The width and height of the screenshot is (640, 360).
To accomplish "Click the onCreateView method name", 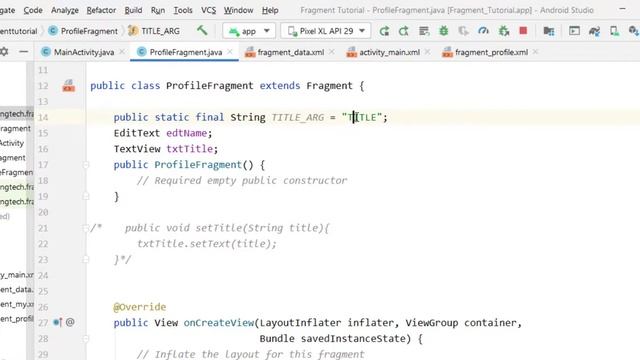I will (219, 323).
